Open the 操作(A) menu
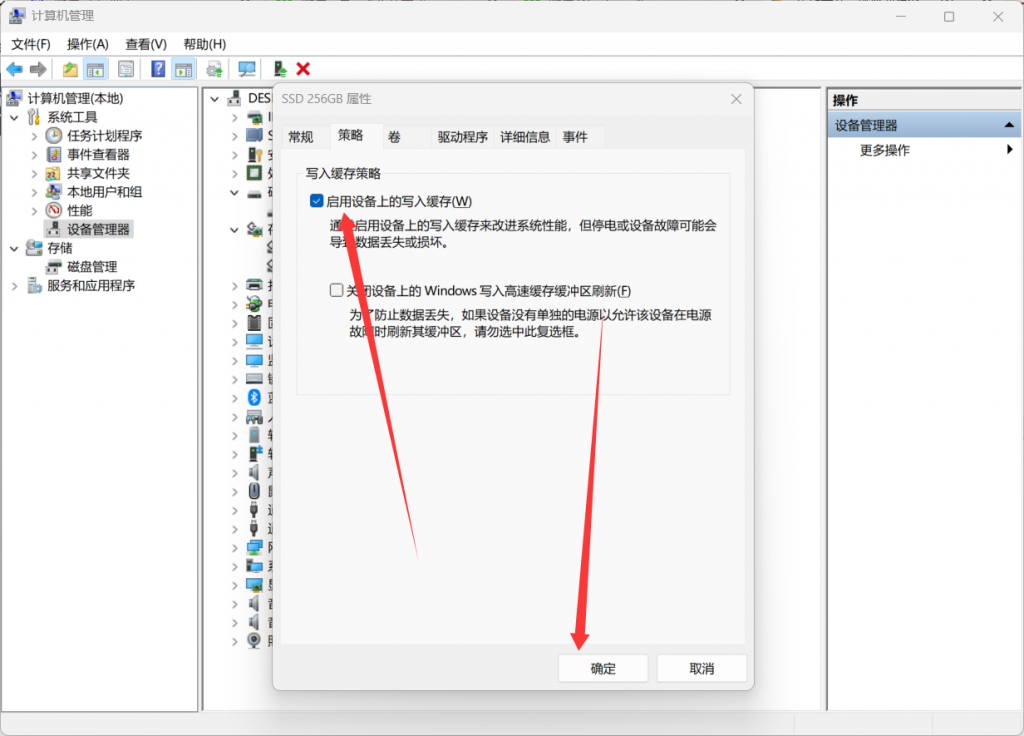The height and width of the screenshot is (736, 1024). 87,44
